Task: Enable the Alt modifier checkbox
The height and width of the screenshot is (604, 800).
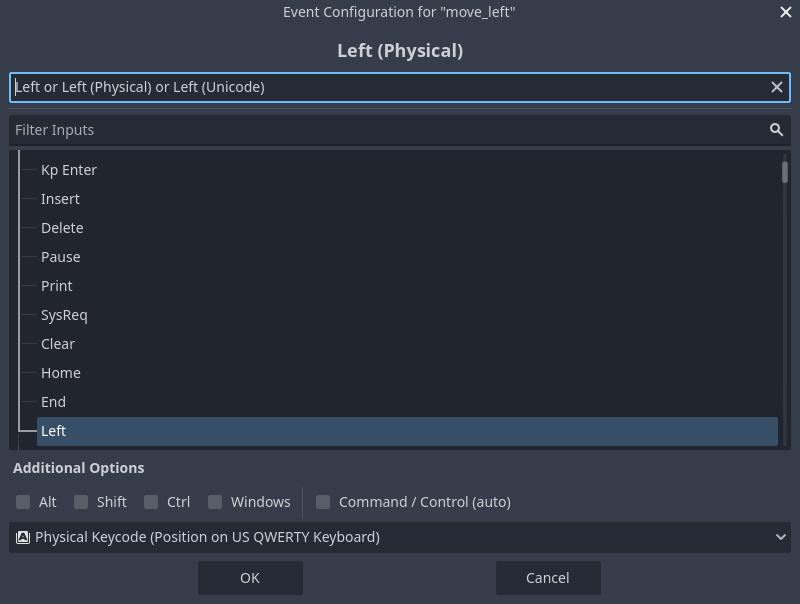Action: (x=23, y=502)
